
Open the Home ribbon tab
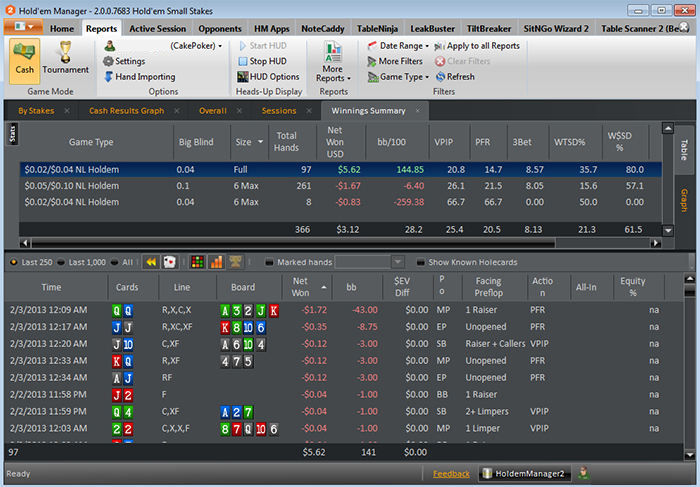click(62, 29)
